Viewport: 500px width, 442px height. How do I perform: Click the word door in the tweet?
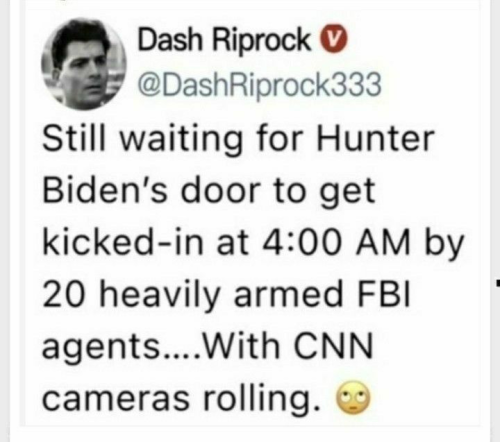point(220,189)
